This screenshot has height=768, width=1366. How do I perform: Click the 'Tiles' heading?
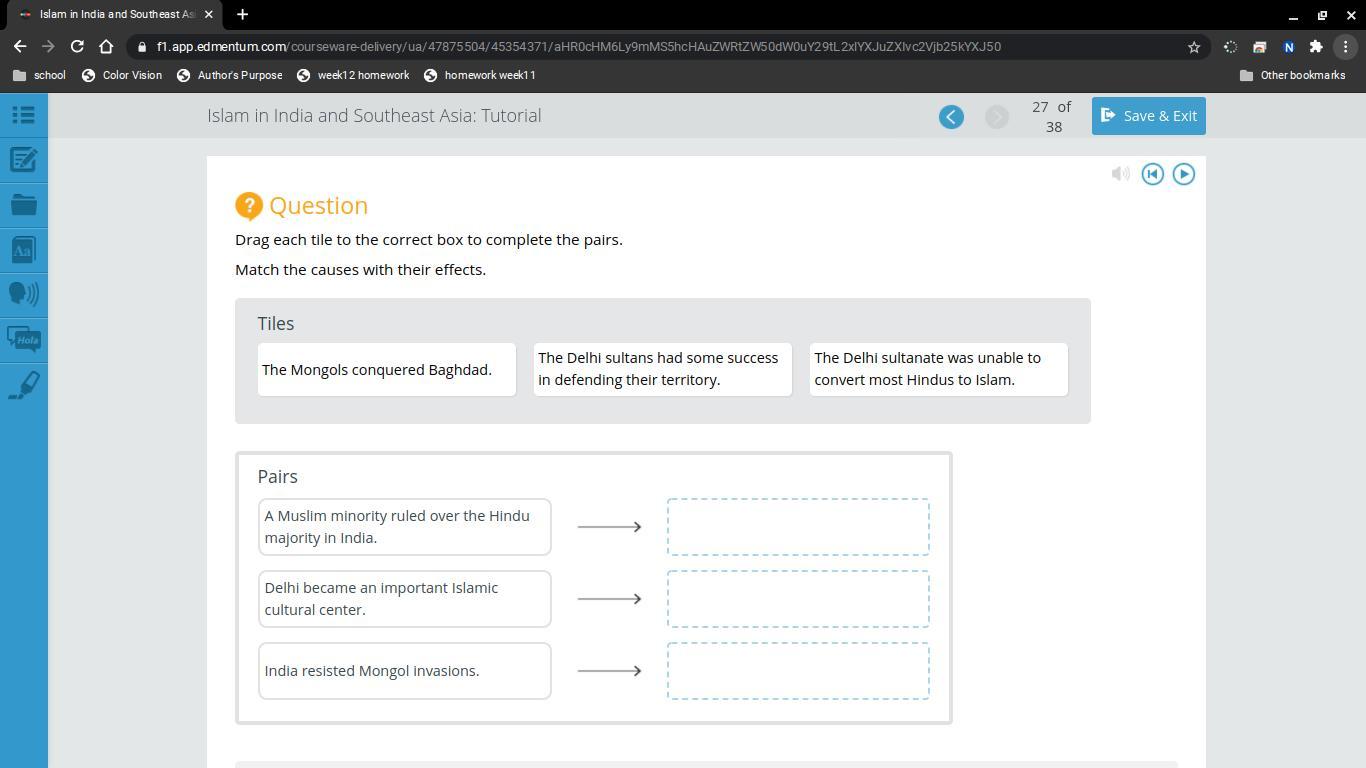(276, 324)
